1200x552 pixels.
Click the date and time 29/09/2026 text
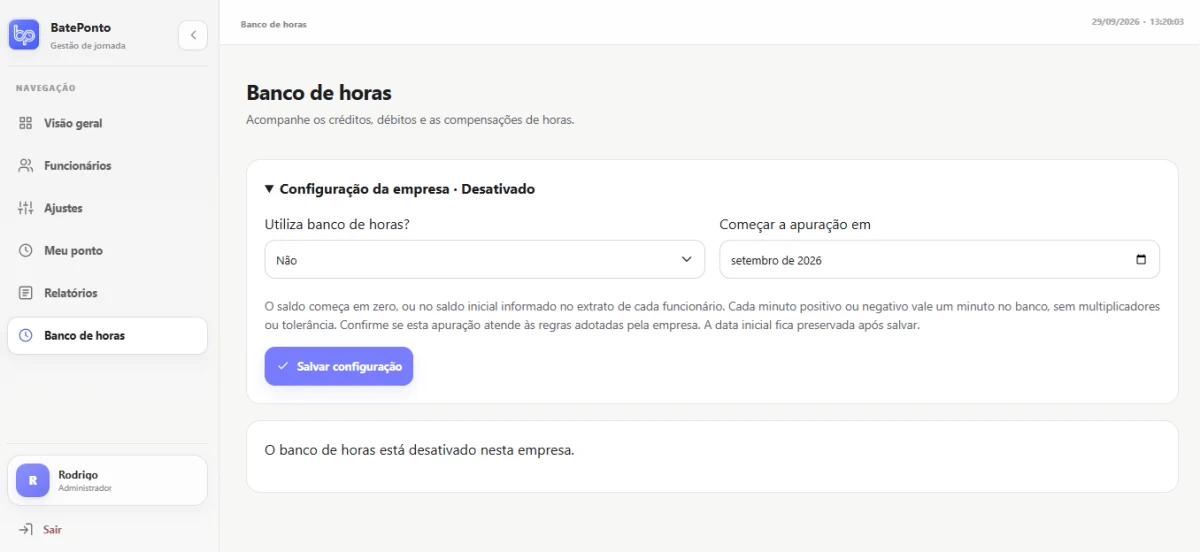coord(1138,21)
